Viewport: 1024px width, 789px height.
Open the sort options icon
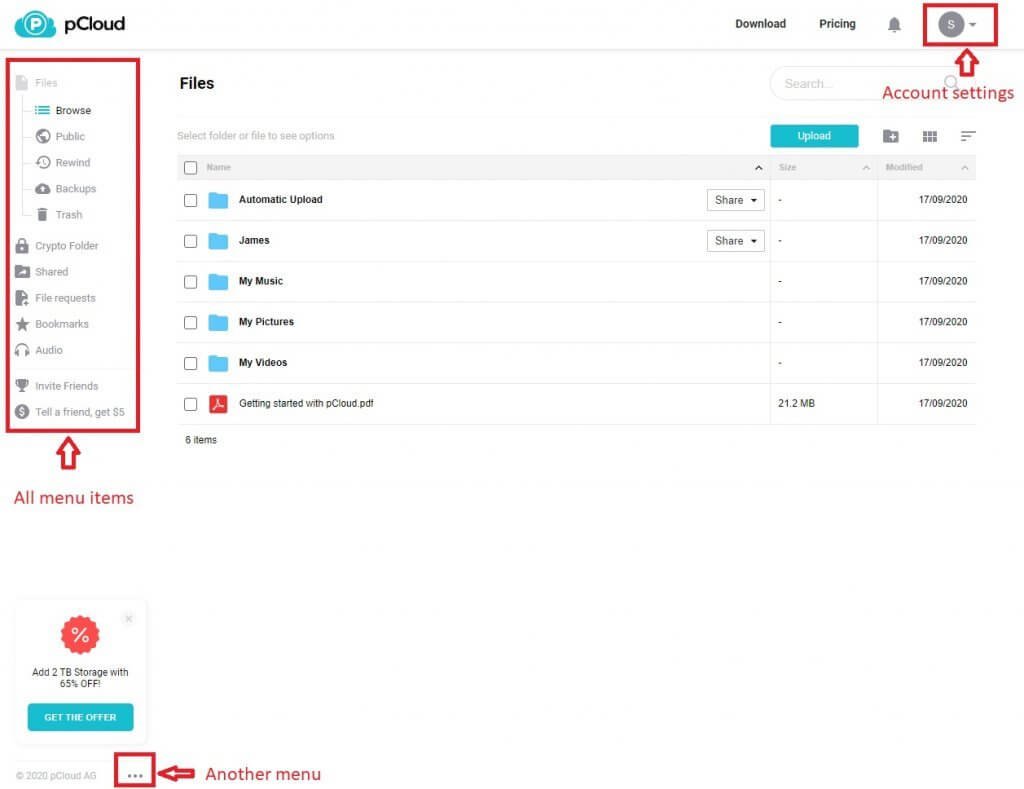968,136
